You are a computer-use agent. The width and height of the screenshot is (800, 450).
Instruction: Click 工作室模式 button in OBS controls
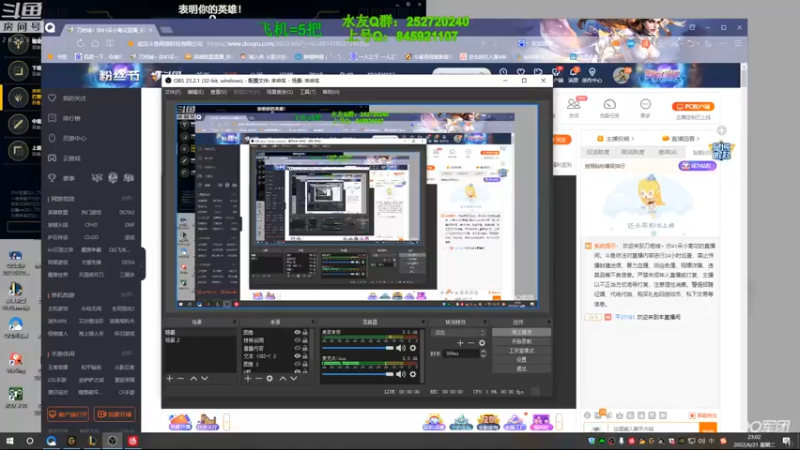pos(521,351)
